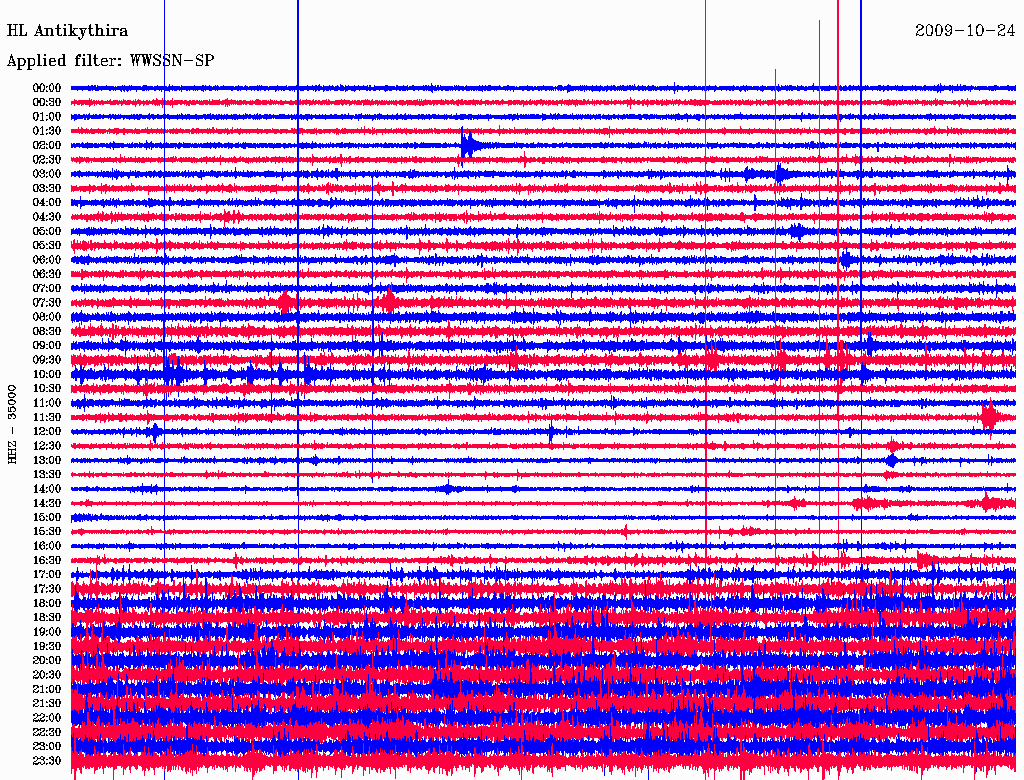Select the 22:00 time row label
Screen dimensions: 1024x780
pyautogui.click(x=47, y=718)
